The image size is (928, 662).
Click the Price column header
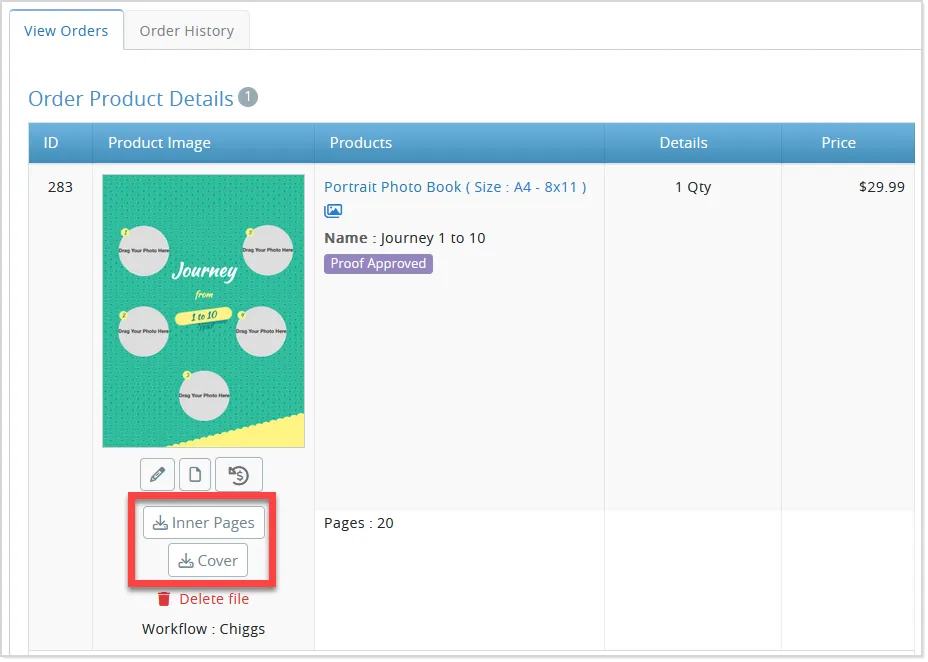839,143
